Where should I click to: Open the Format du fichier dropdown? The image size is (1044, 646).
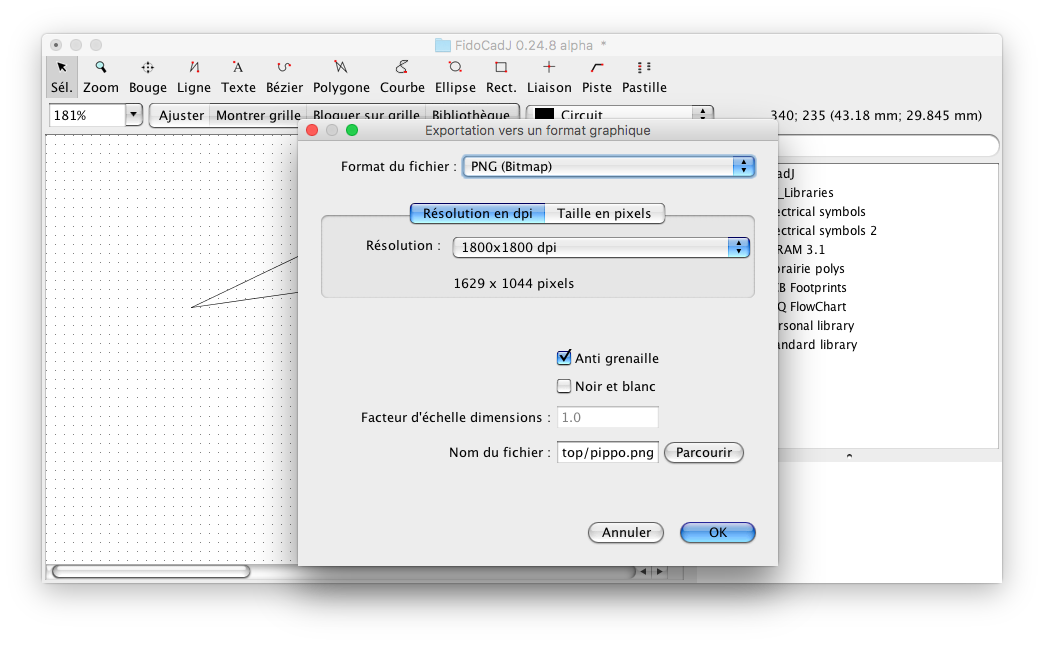608,166
